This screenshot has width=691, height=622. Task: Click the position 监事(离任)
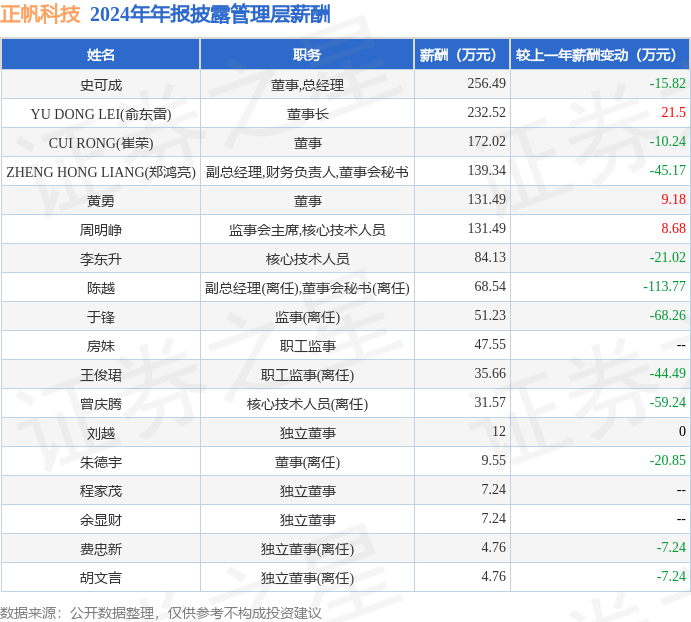tap(307, 317)
